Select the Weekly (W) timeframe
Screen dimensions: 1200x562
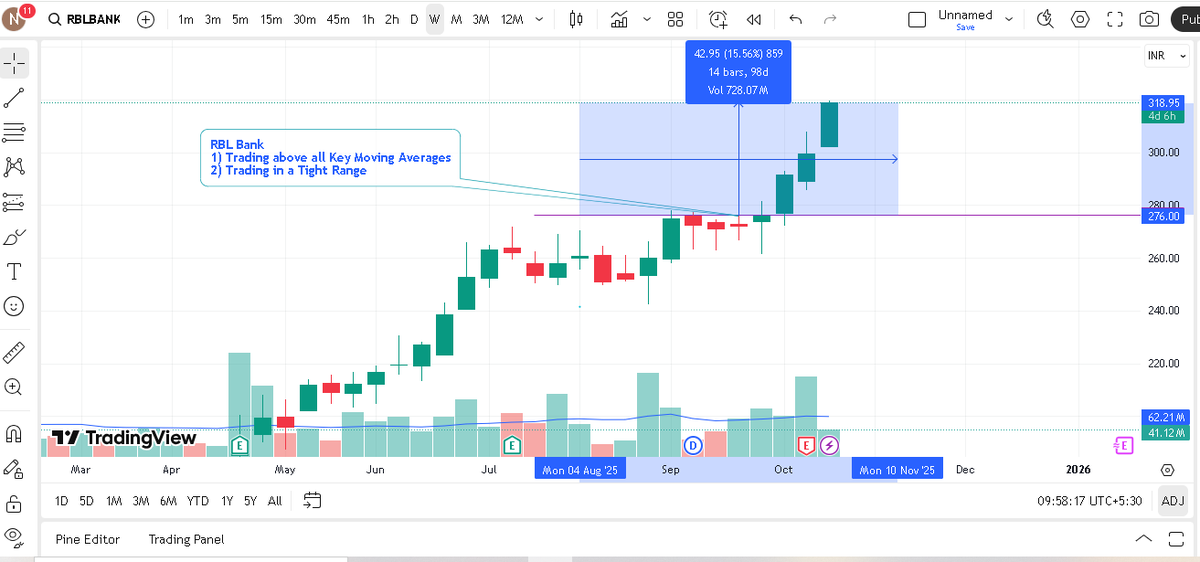[434, 19]
